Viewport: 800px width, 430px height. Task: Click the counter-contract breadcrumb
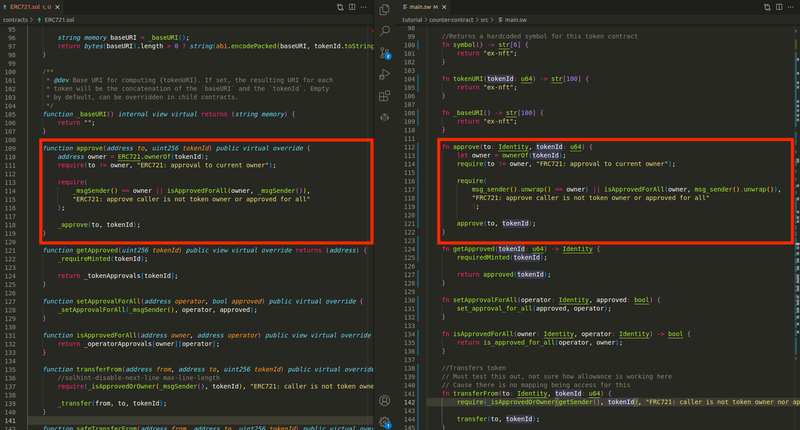coord(451,20)
